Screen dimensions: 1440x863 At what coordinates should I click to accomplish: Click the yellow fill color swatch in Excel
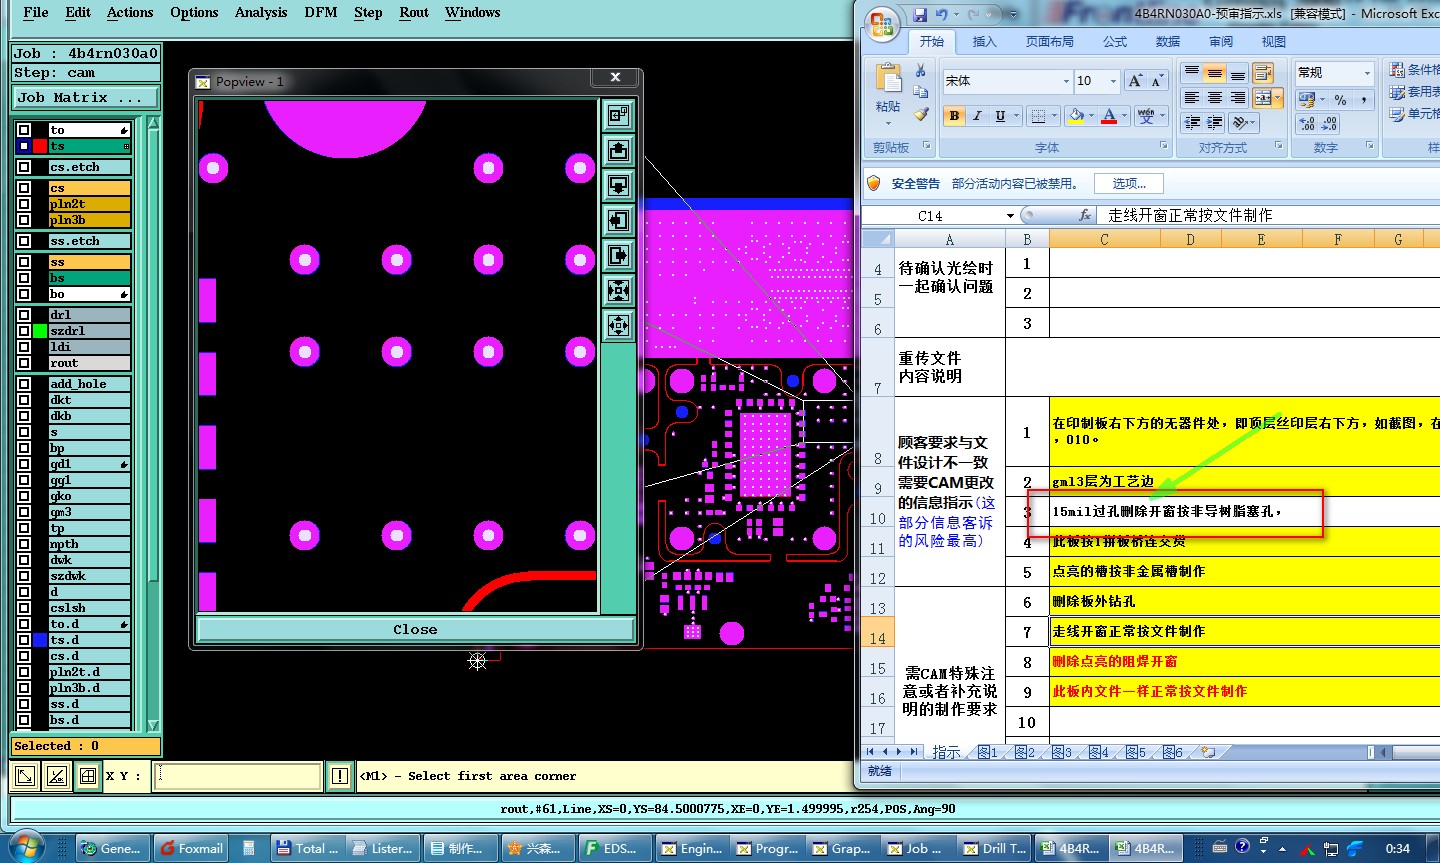click(1076, 116)
